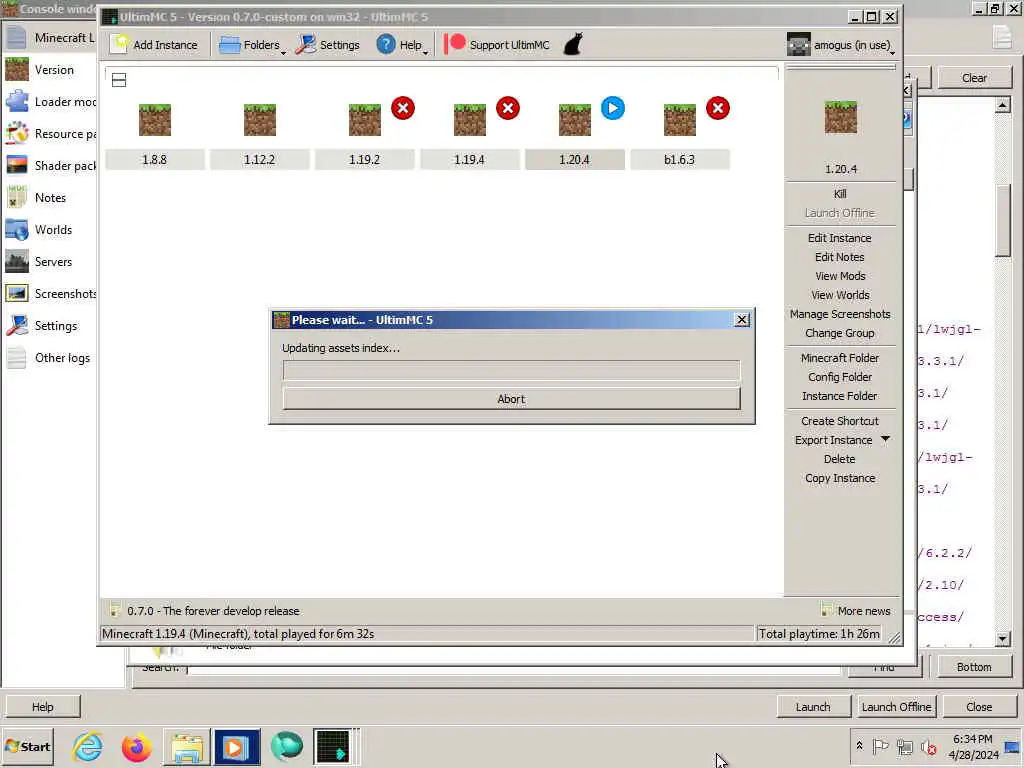Click the 1.20.4 icon in side panel
1024x768 pixels.
[x=840, y=118]
